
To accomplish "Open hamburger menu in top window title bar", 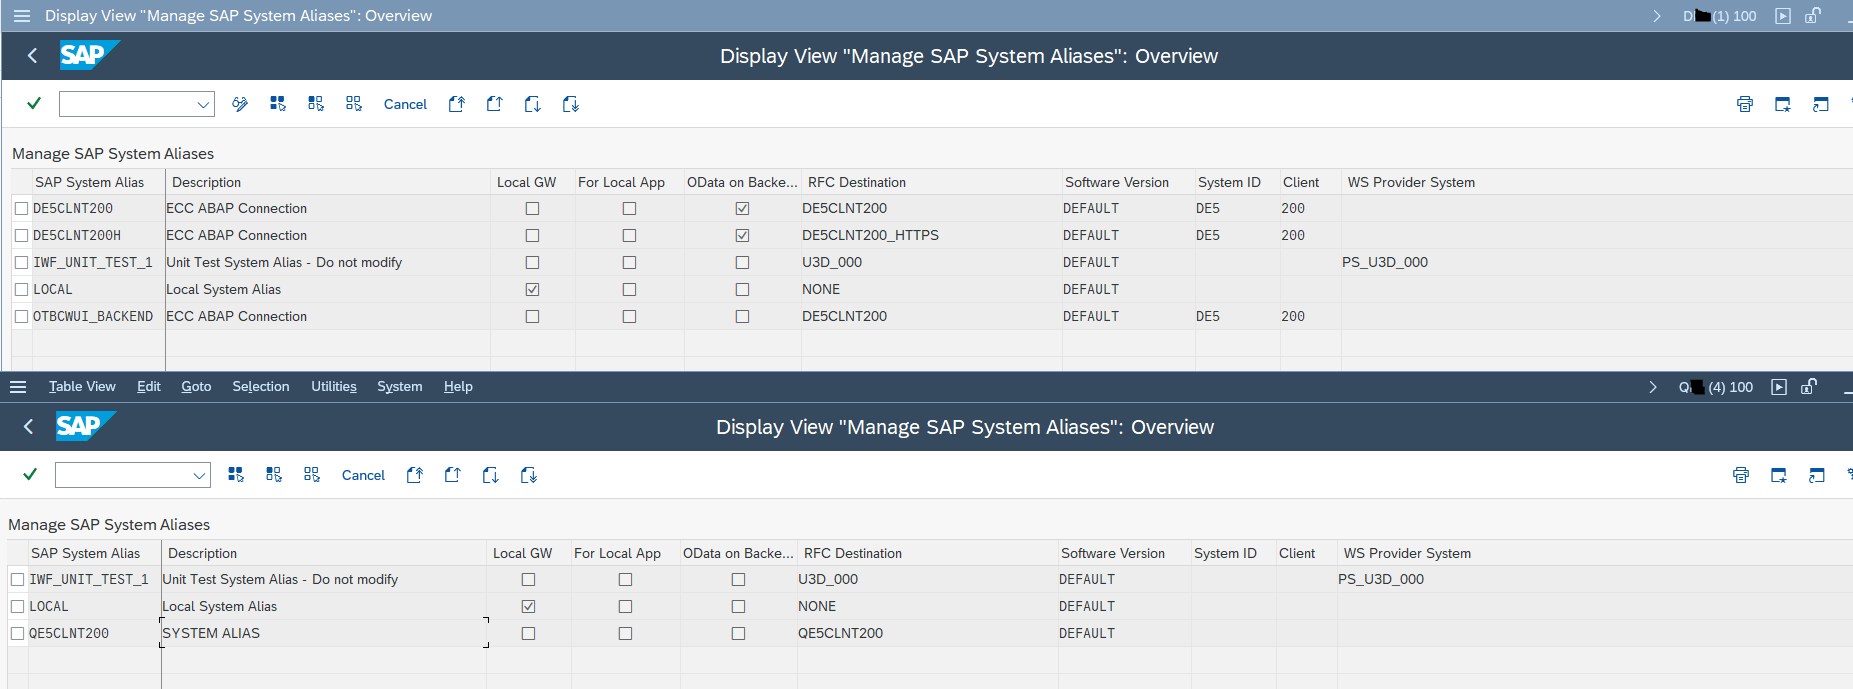I will point(22,16).
